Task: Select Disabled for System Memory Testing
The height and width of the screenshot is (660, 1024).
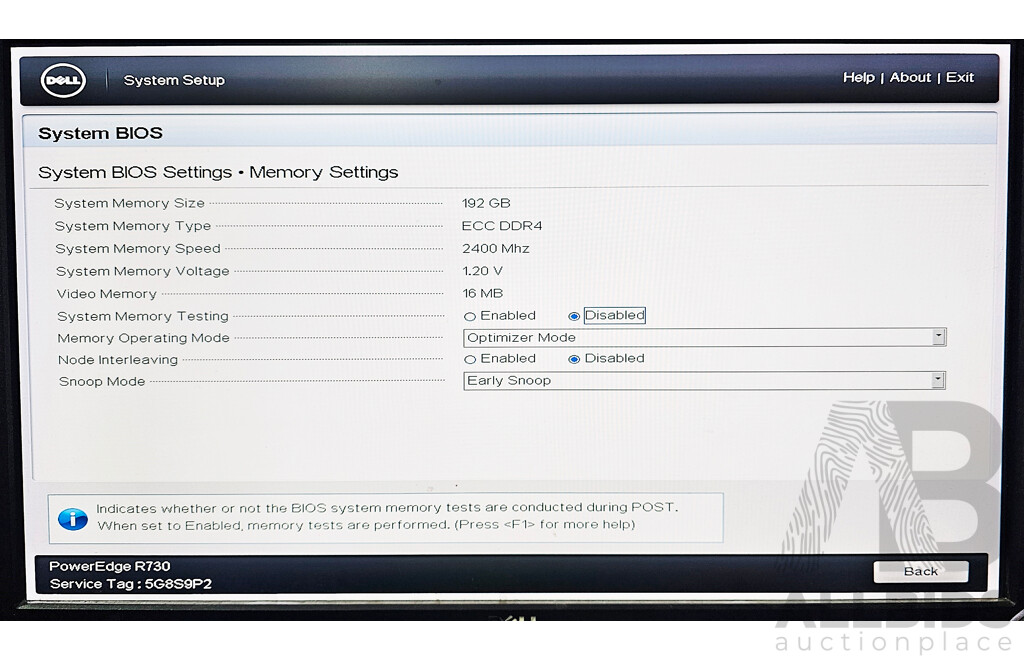Action: [574, 317]
